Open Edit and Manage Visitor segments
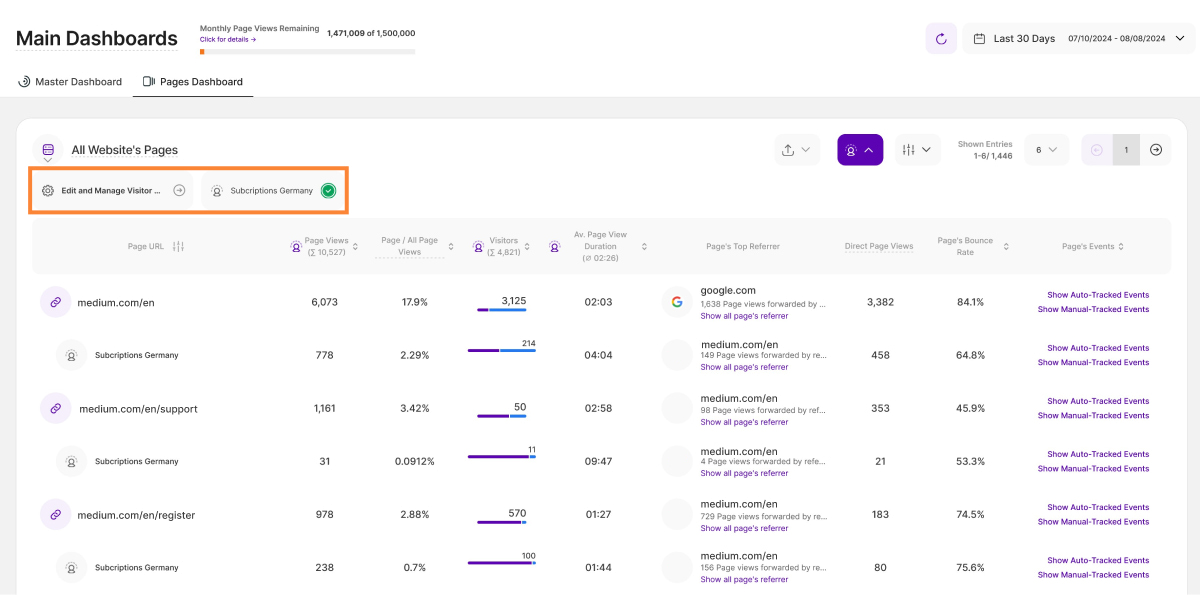The width and height of the screenshot is (1200, 595). pos(111,190)
